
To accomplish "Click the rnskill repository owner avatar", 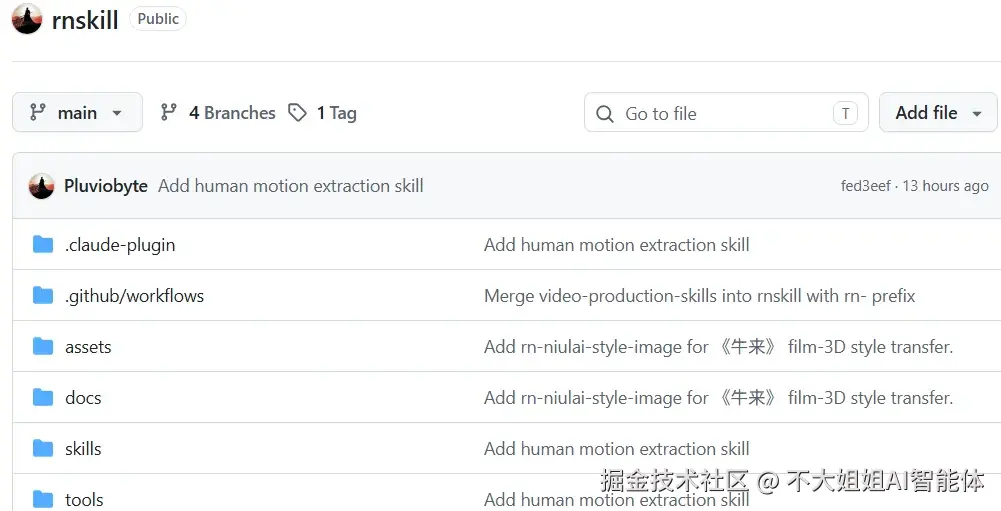I will (27, 19).
